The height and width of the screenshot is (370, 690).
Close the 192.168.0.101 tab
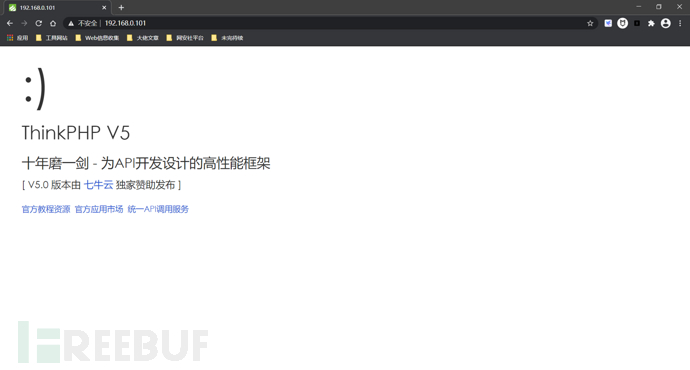104,7
